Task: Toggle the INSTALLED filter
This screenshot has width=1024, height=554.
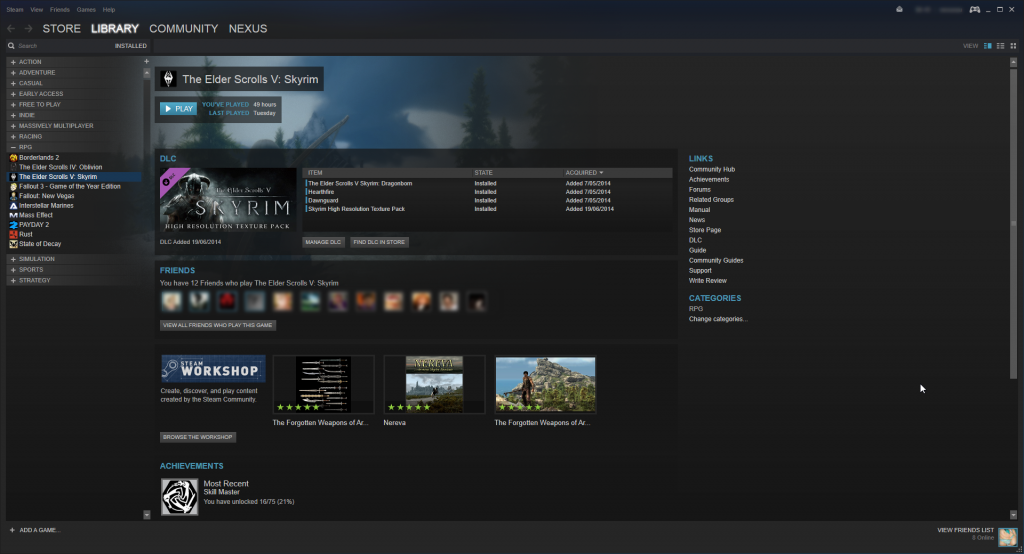Action: 131,46
